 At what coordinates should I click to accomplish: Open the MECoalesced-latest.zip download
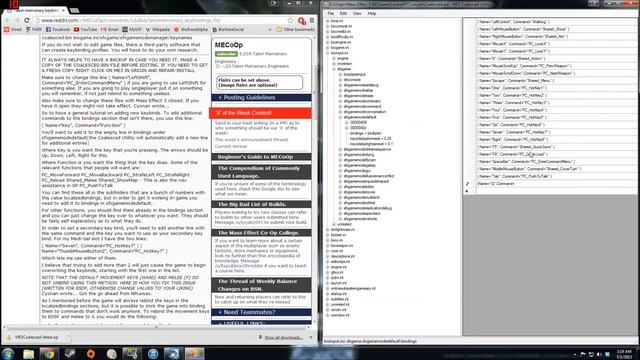[x=36, y=337]
